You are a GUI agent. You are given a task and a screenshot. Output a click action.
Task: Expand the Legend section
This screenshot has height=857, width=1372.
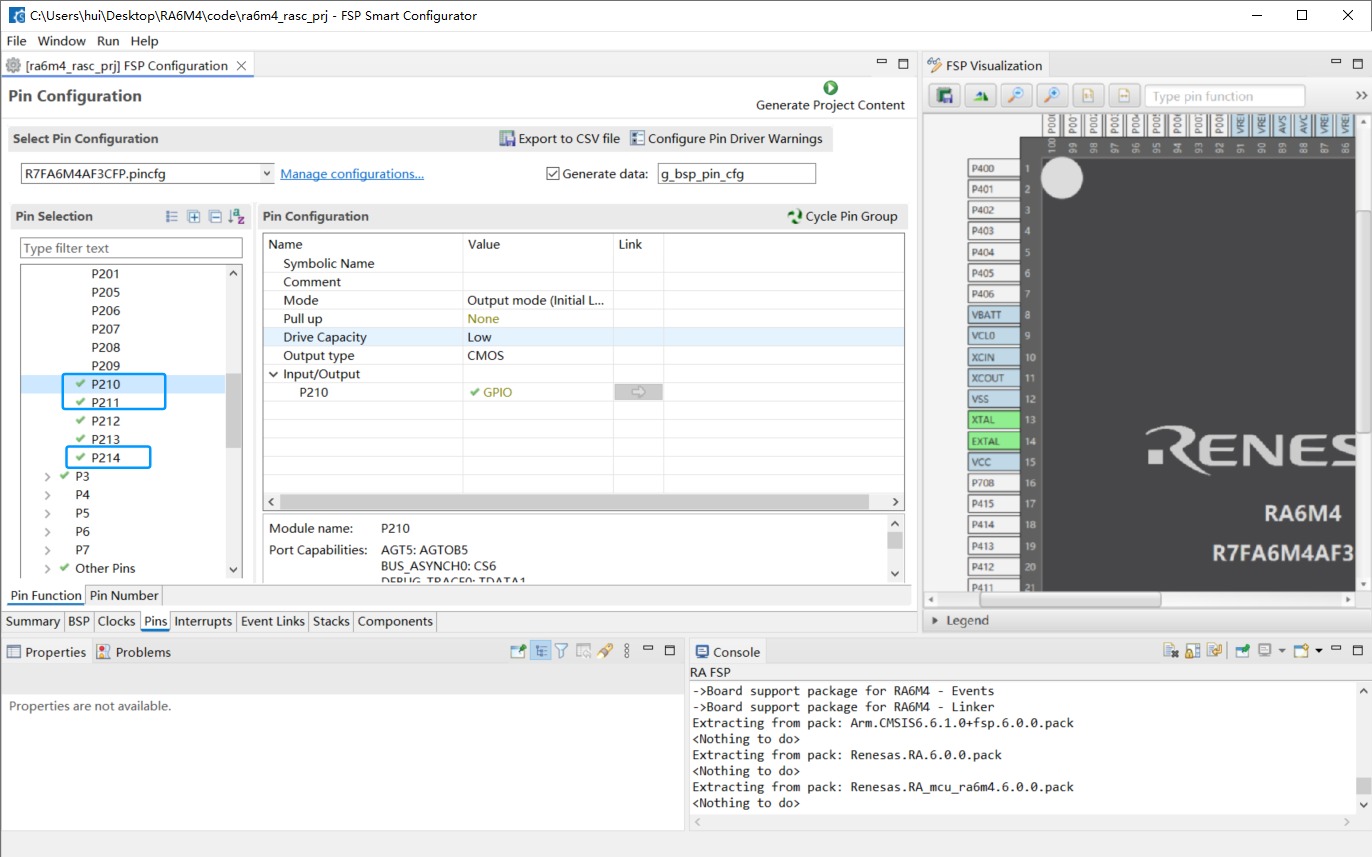click(935, 621)
